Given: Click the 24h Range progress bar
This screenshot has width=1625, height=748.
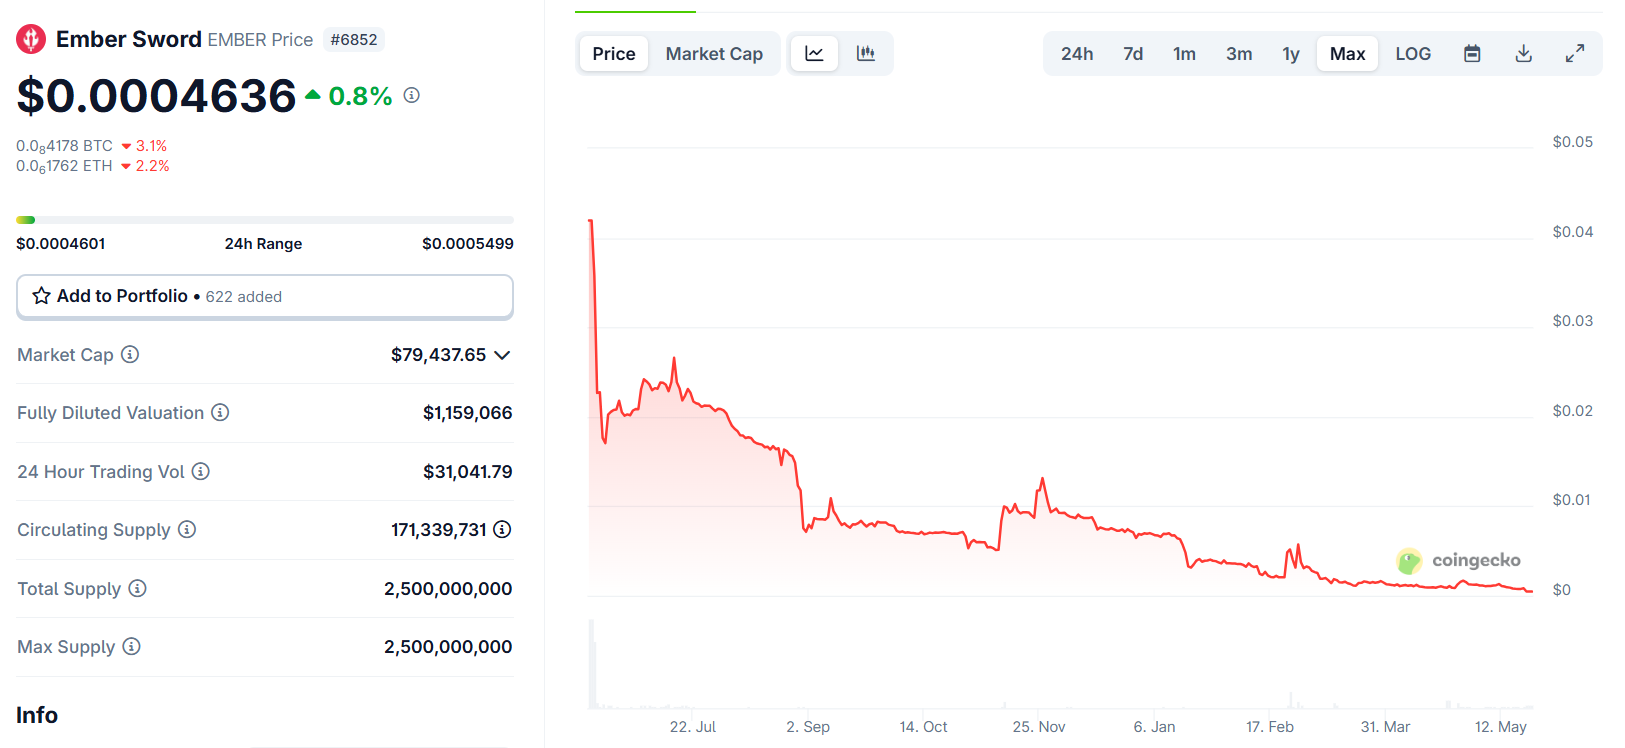Looking at the screenshot, I should [265, 220].
